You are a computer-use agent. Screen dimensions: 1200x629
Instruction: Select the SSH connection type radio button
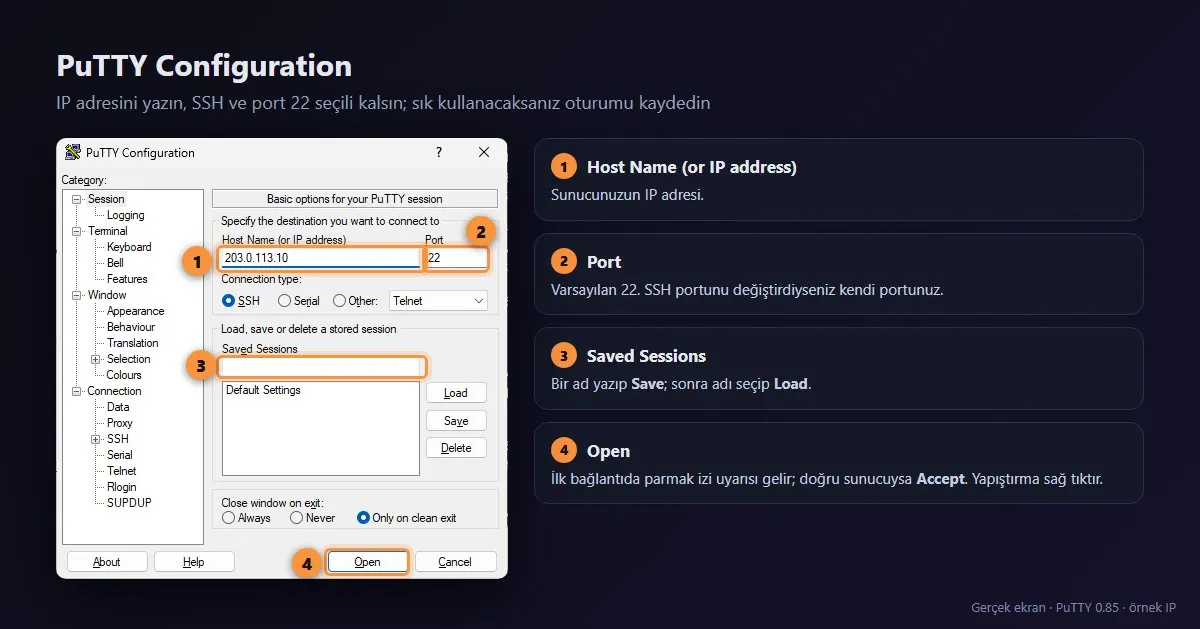[228, 300]
